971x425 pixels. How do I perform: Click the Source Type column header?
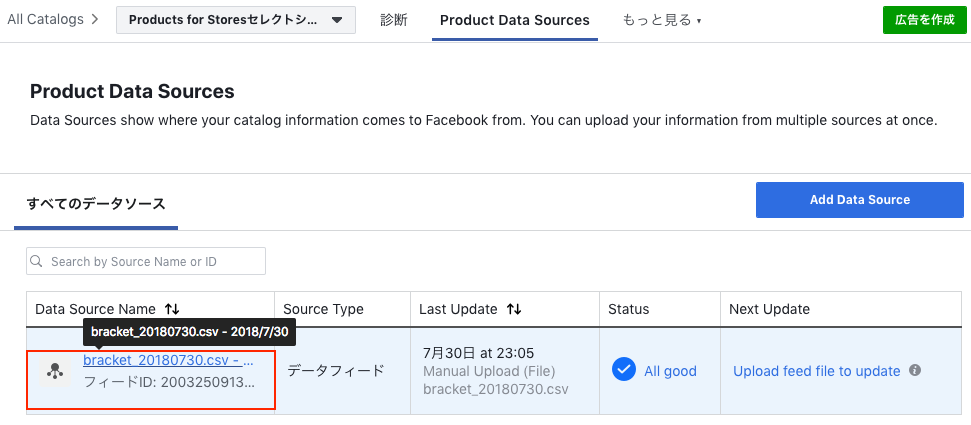point(323,309)
